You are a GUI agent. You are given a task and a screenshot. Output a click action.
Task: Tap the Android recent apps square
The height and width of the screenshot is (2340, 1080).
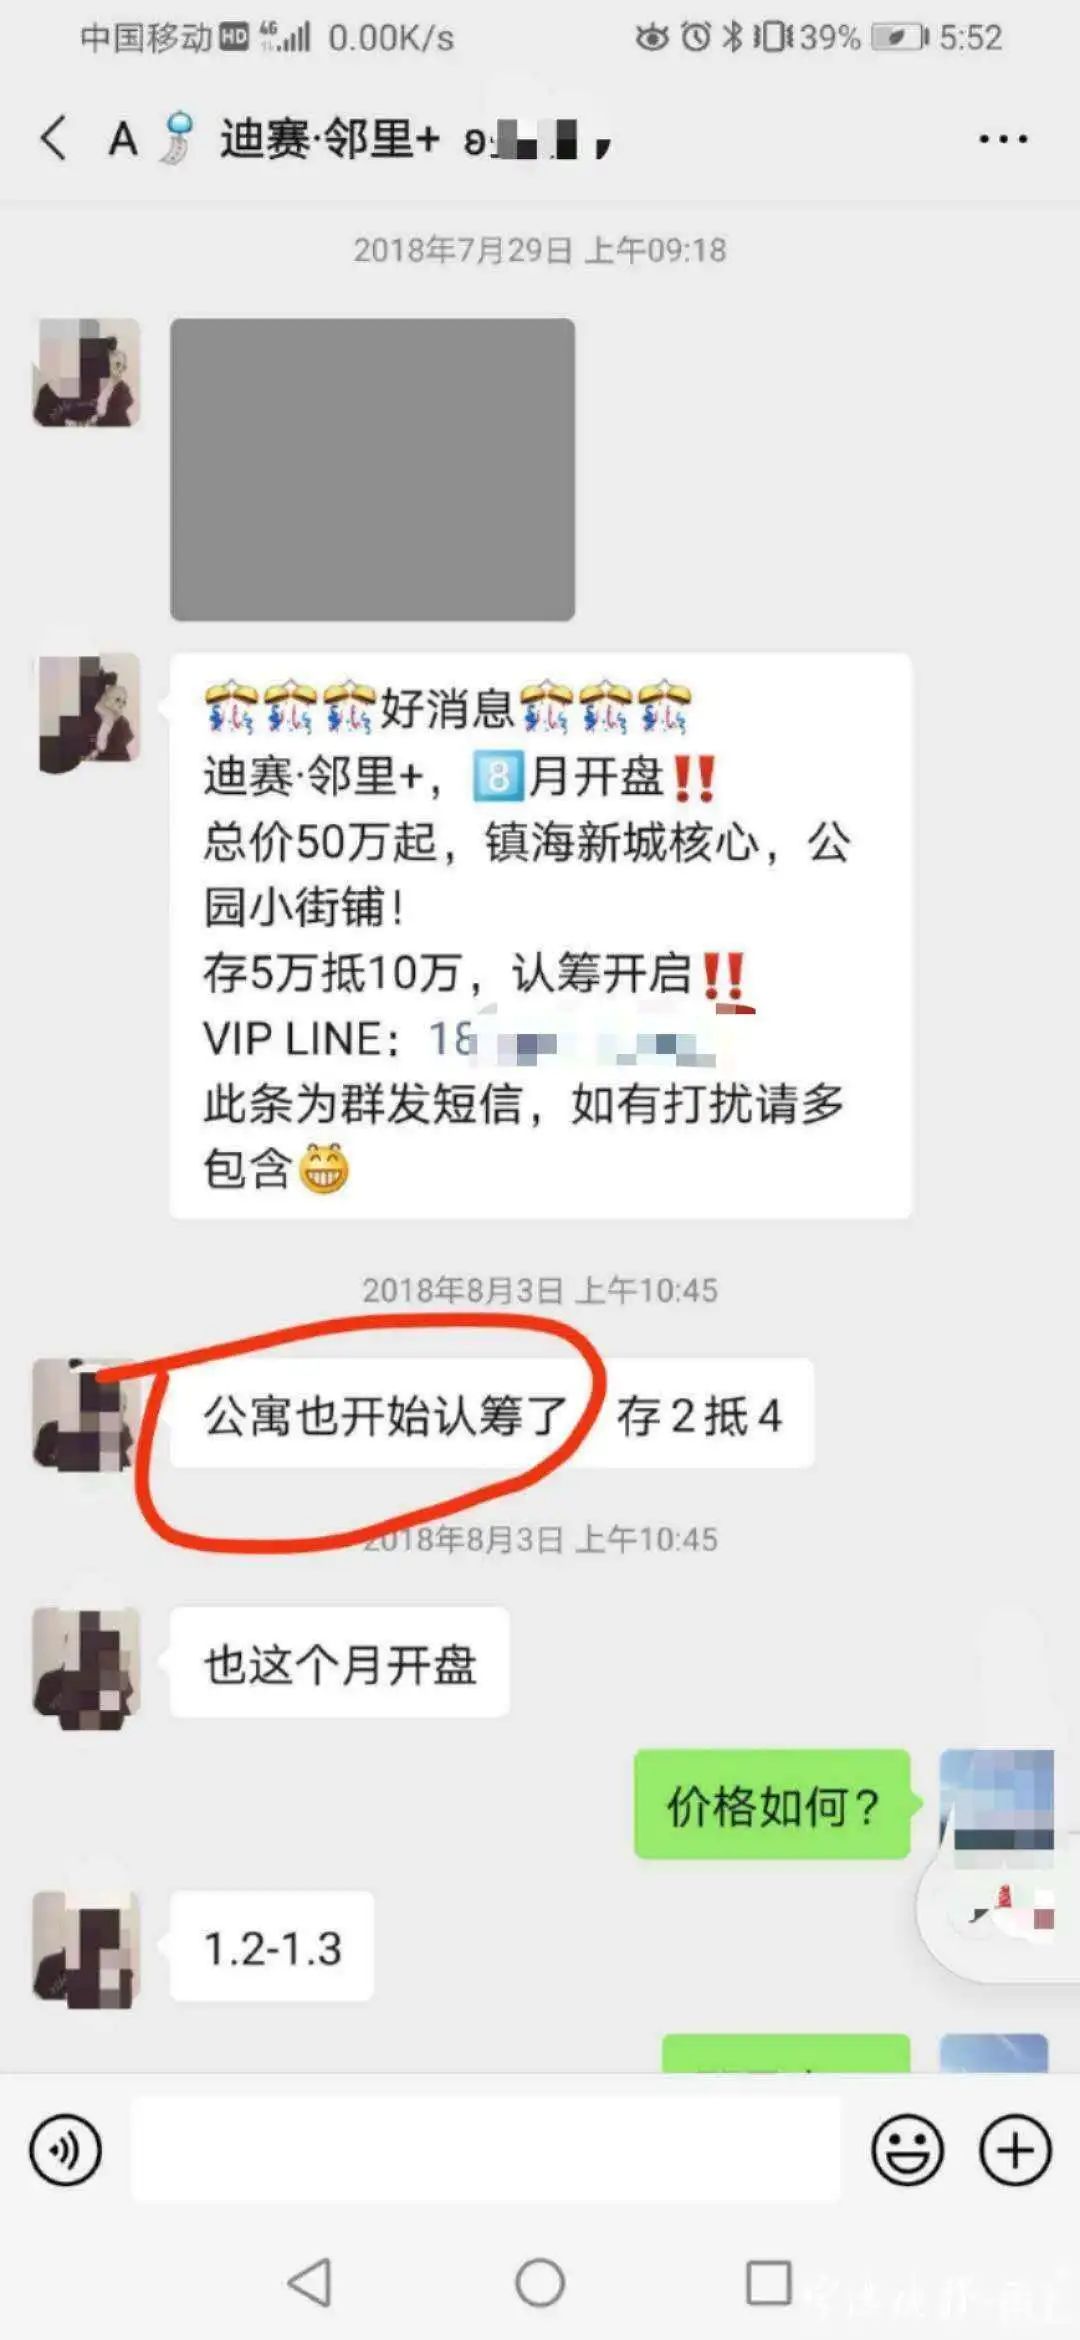[769, 2282]
